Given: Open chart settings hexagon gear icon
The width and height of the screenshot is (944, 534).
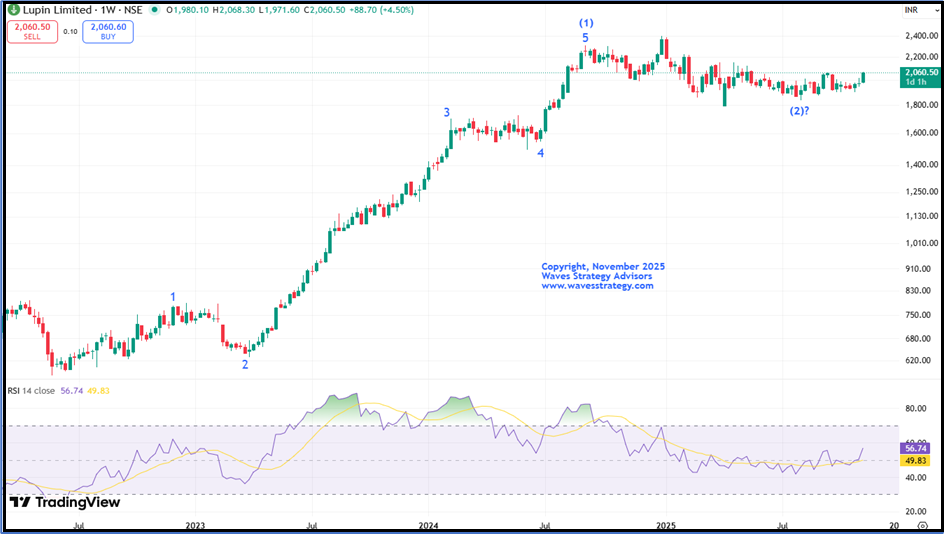Looking at the screenshot, I should [923, 525].
